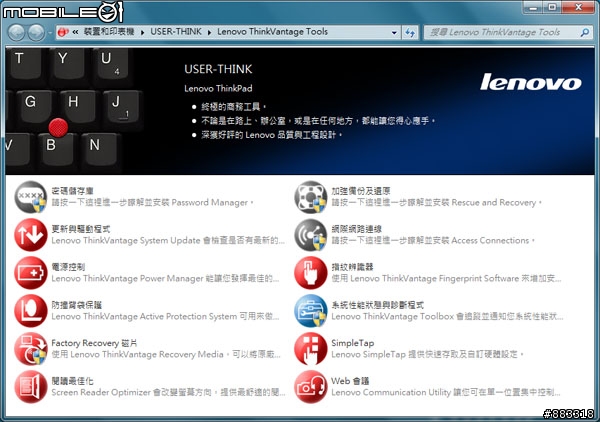Expand the USER-THINK breadcrumb arrow

pos(209,33)
